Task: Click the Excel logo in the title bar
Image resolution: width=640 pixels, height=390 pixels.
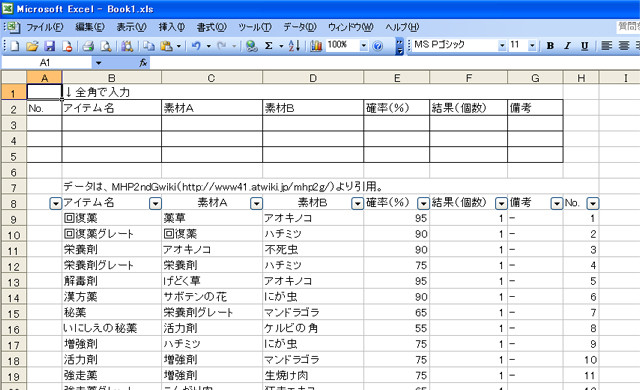Action: 7,9
